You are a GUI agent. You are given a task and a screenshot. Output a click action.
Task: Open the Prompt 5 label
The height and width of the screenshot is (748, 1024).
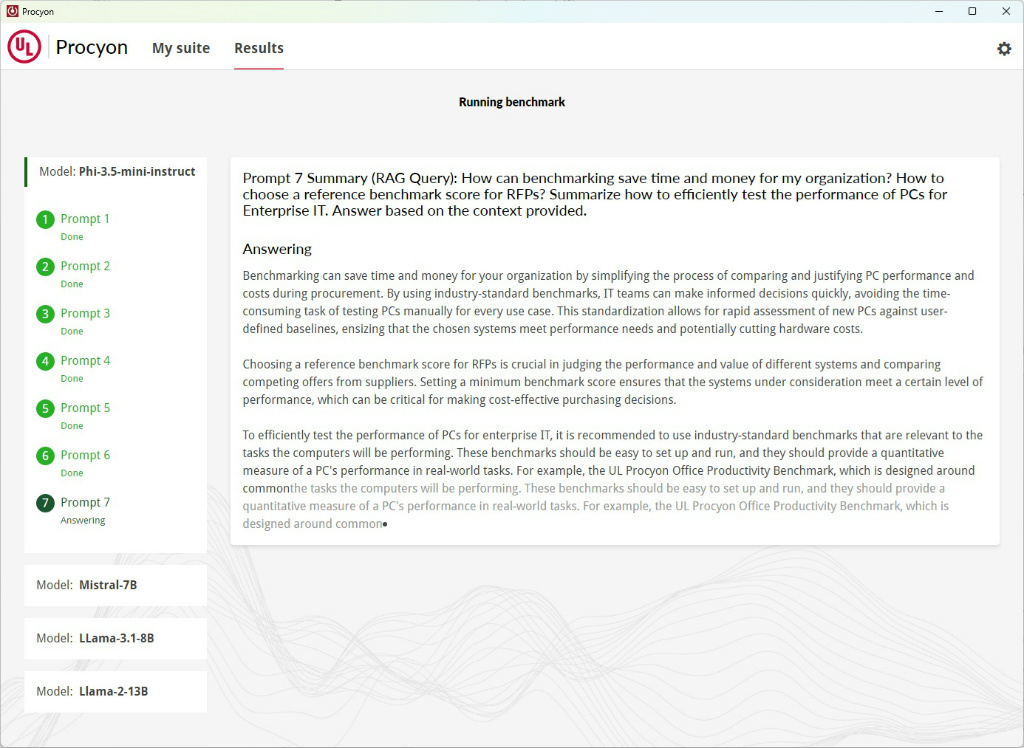coord(85,408)
